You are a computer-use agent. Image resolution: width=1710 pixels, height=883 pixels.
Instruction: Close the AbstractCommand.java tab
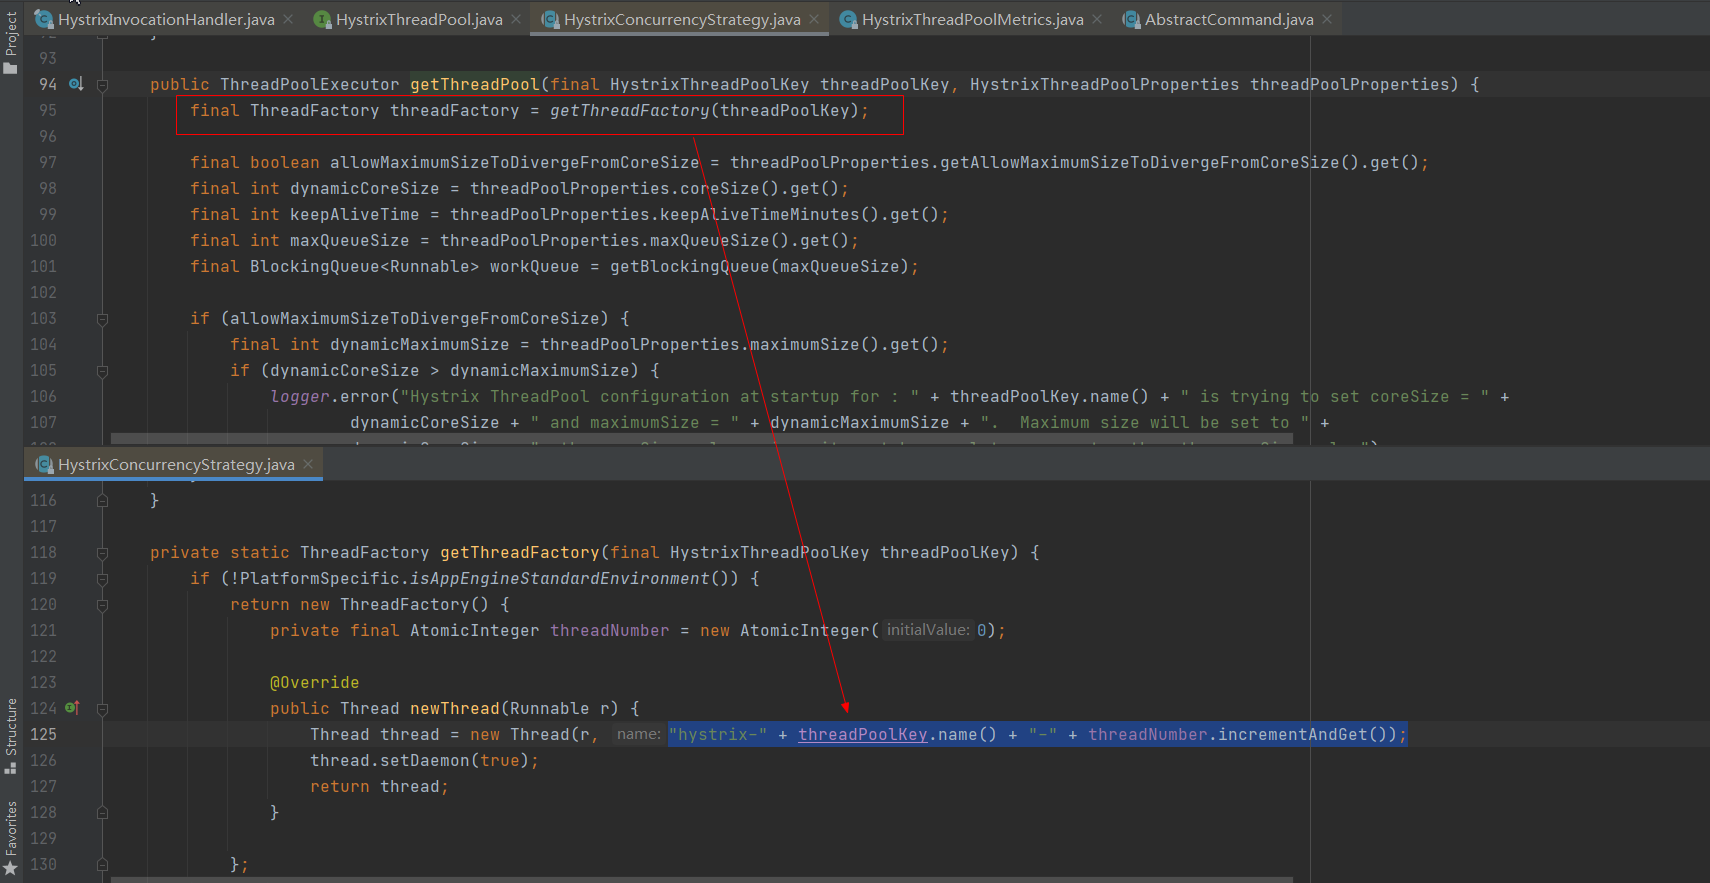pos(1327,19)
